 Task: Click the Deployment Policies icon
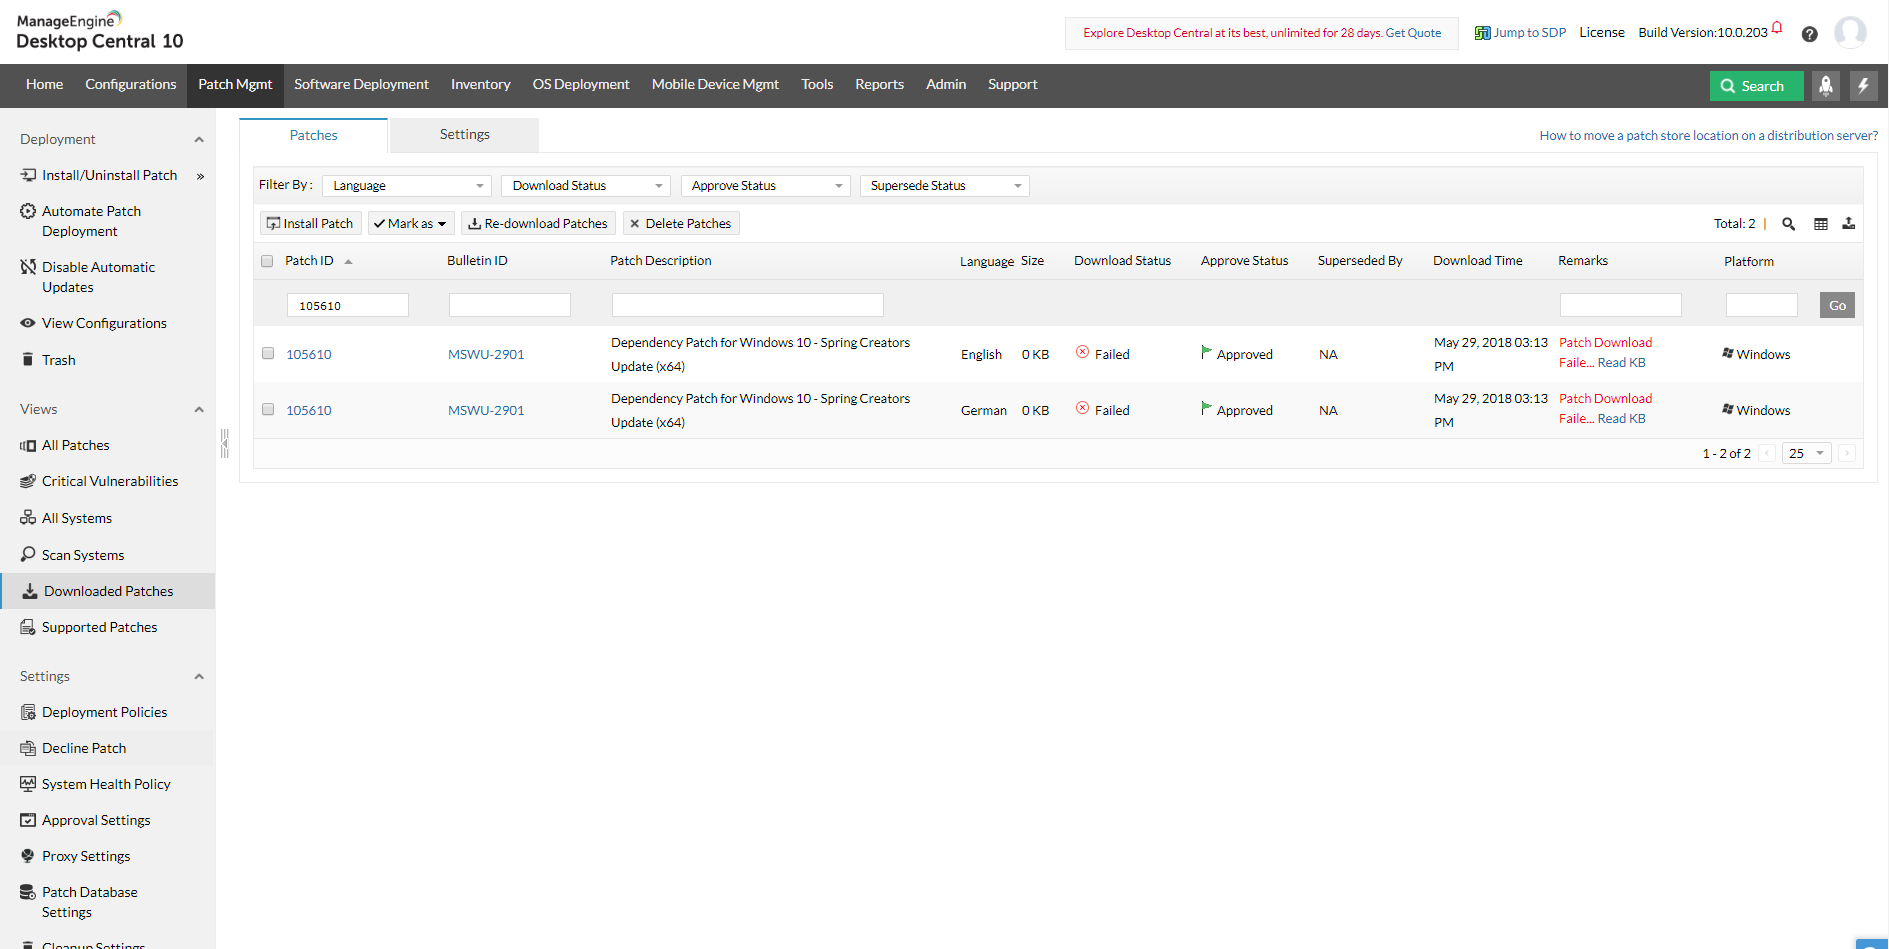(28, 712)
